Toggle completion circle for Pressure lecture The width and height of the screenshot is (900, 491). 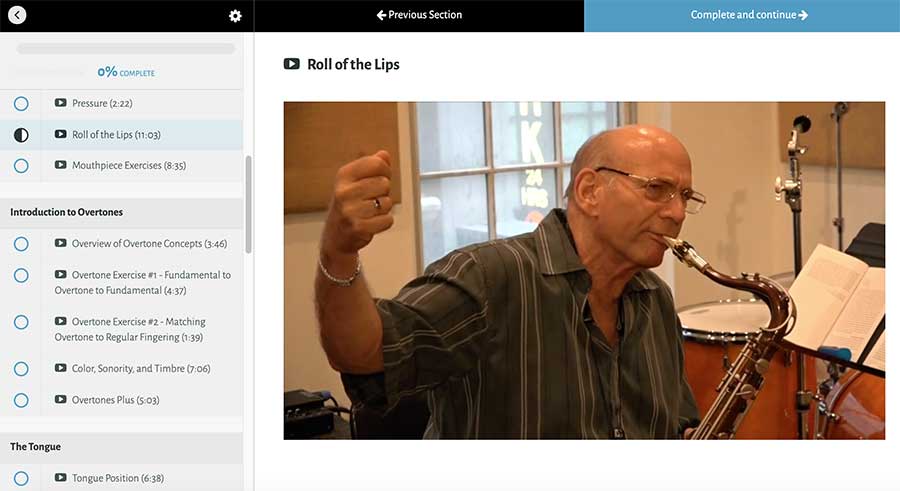click(21, 103)
